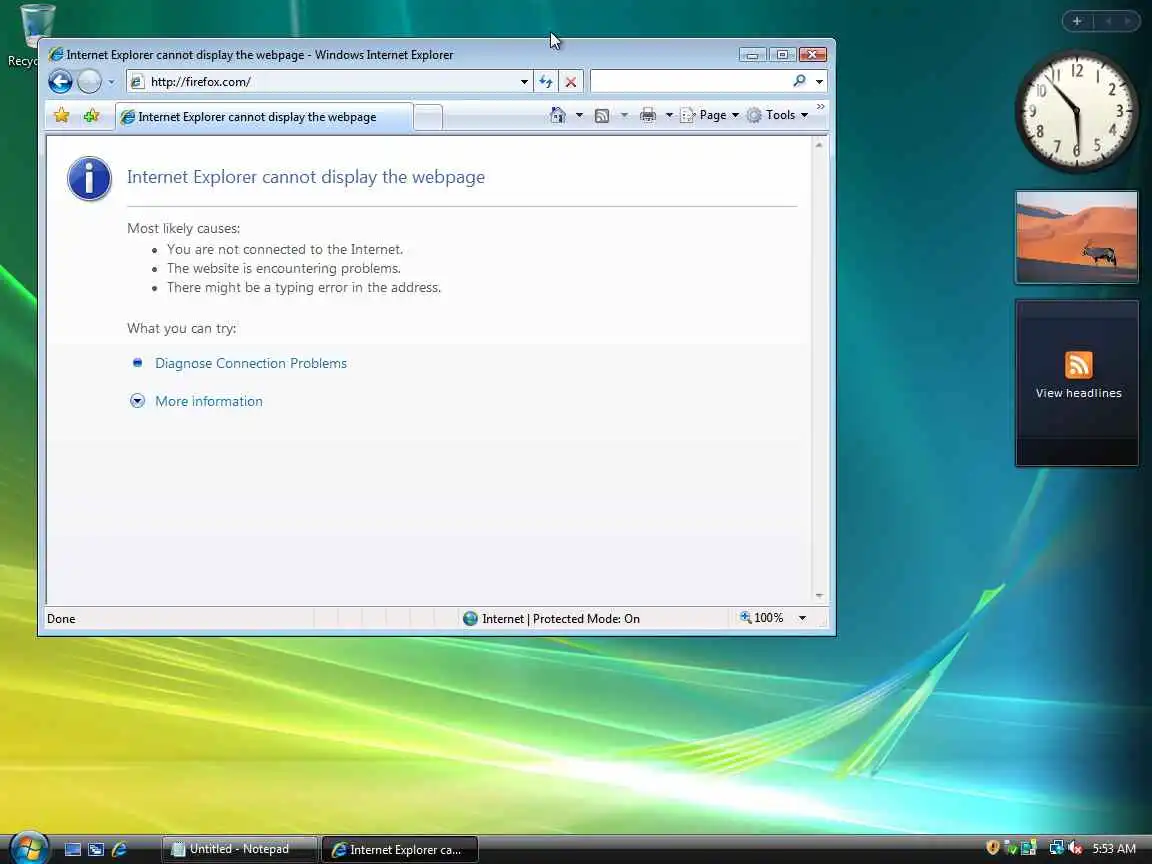Open the Windows Start orb
The image size is (1152, 864).
(x=29, y=849)
